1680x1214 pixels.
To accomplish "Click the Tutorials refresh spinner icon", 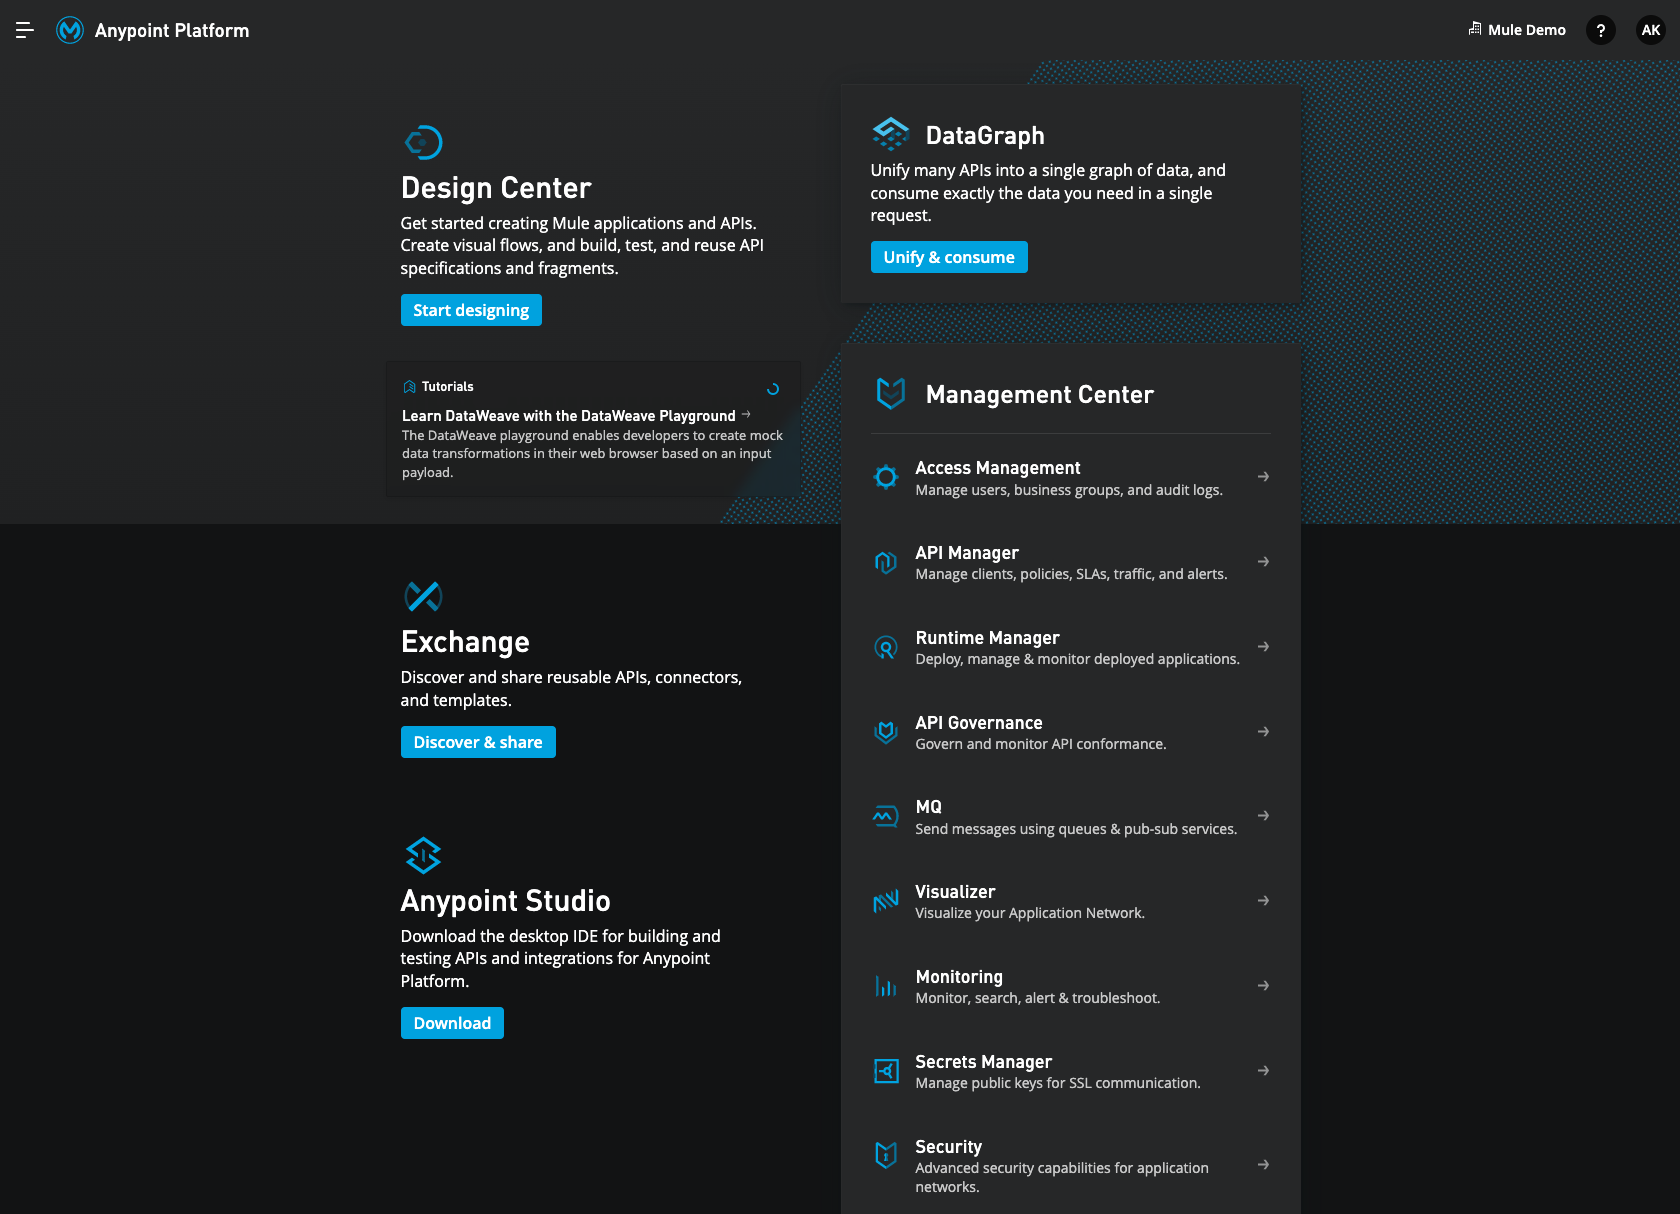I will [x=773, y=389].
